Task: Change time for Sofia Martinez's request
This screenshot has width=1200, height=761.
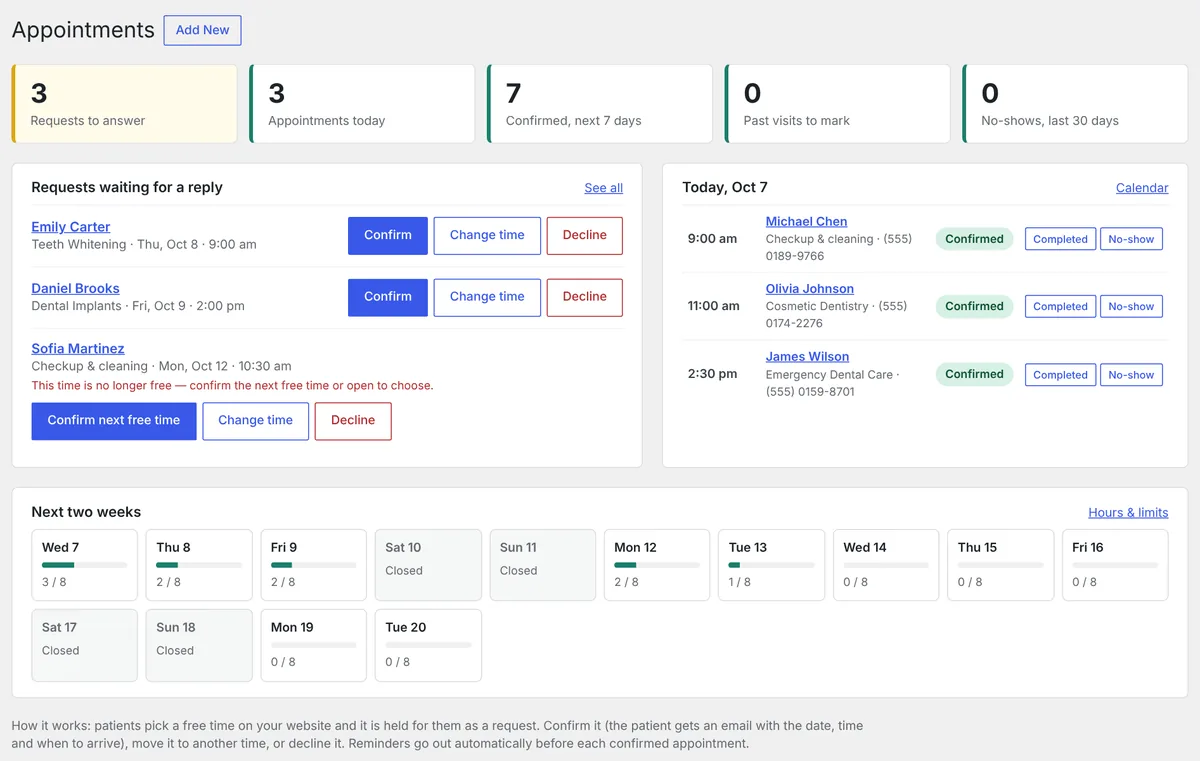Action: coord(256,421)
